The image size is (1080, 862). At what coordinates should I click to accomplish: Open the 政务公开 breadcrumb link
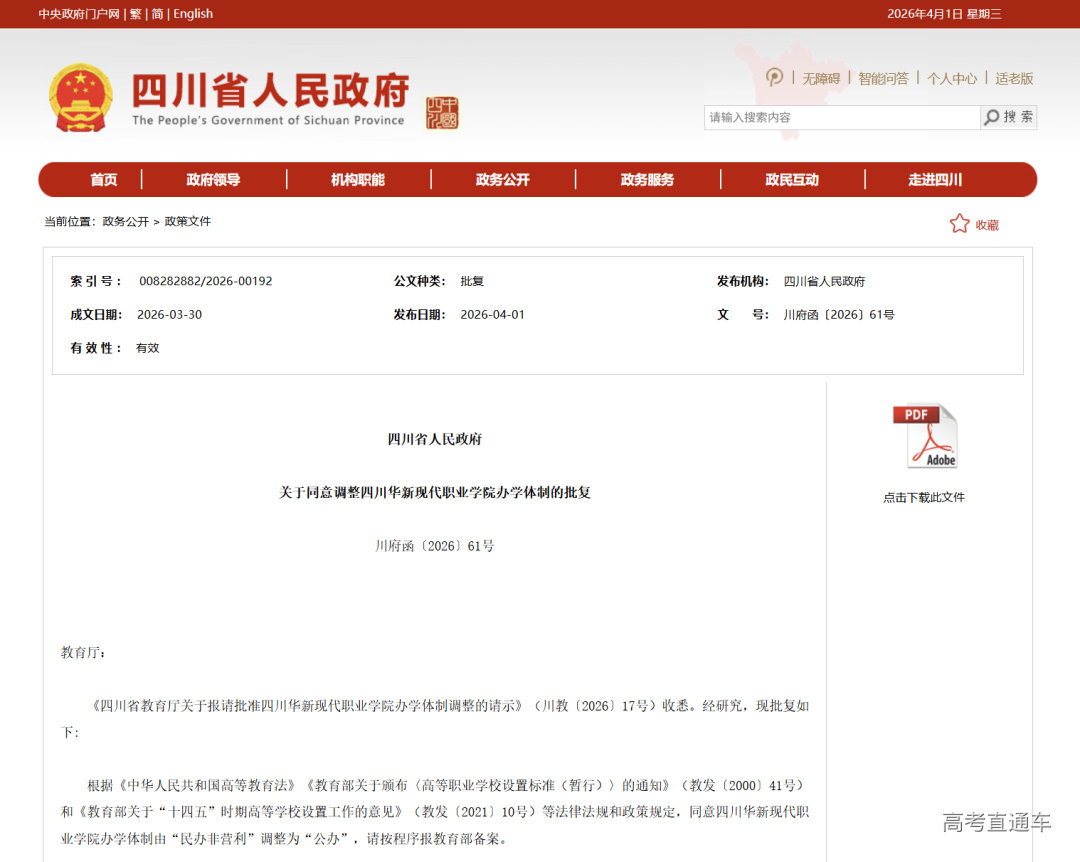tap(127, 222)
